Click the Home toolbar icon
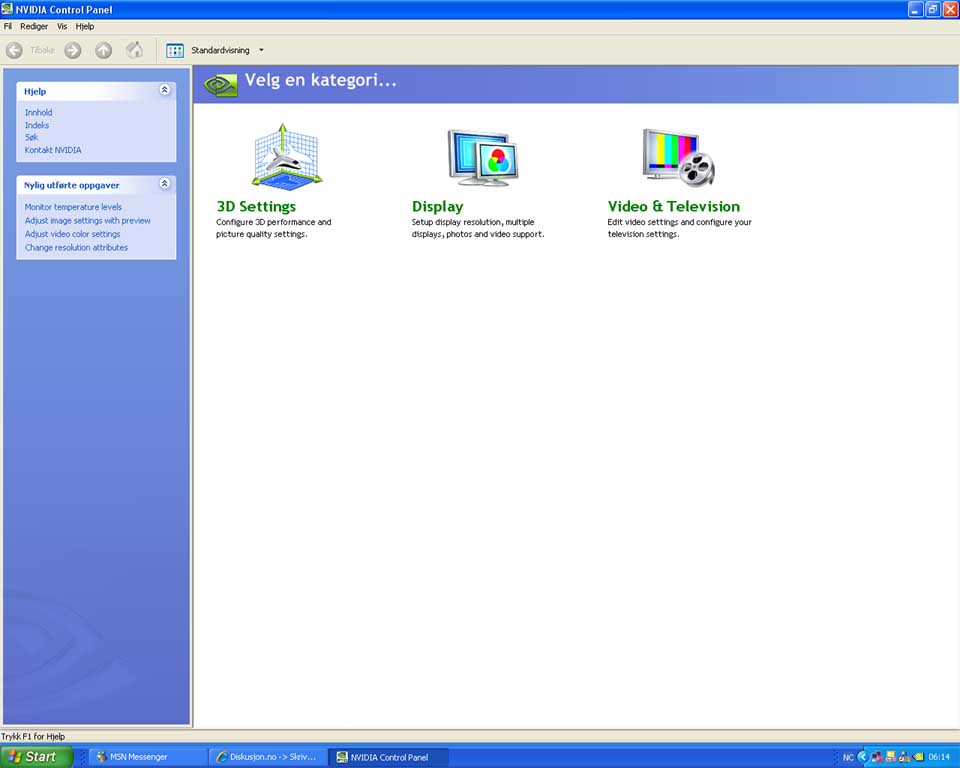The image size is (960, 768). pos(135,50)
